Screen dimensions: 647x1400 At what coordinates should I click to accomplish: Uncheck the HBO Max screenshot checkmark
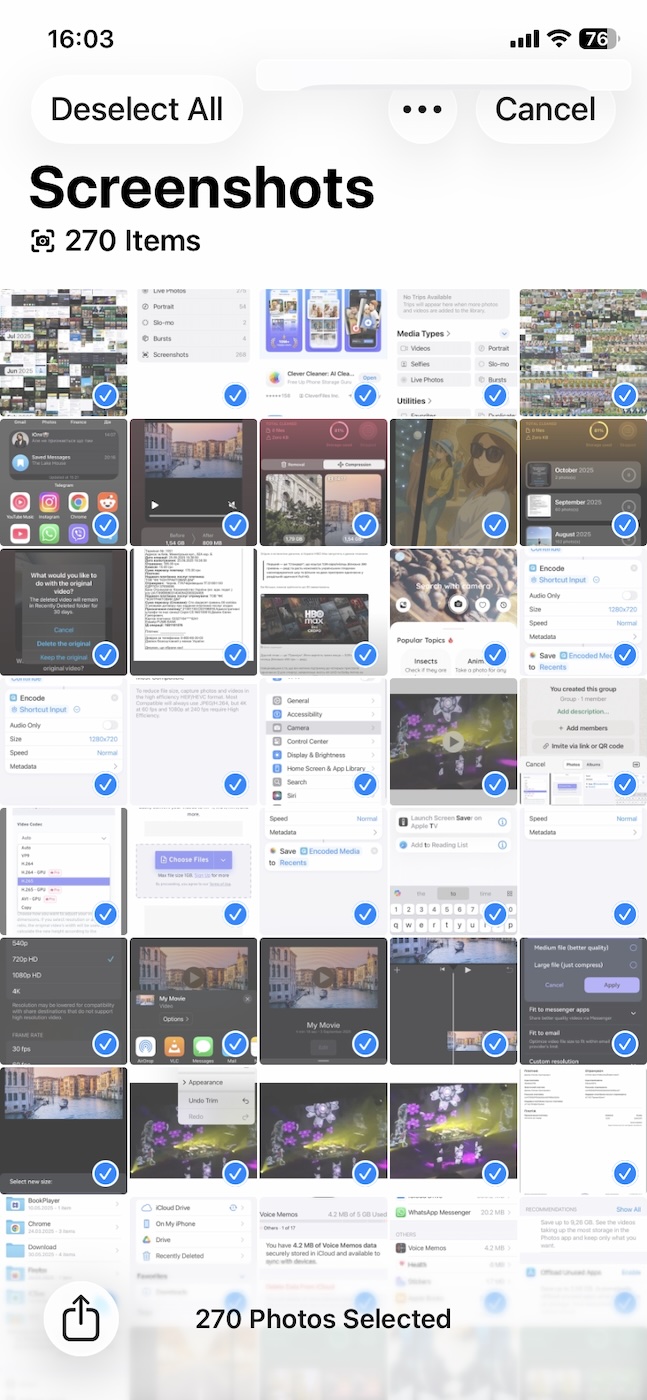[365, 655]
